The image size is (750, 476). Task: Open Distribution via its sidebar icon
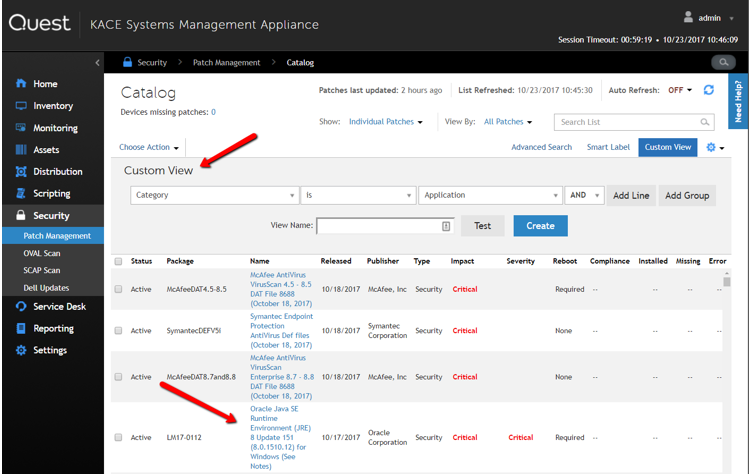point(21,172)
